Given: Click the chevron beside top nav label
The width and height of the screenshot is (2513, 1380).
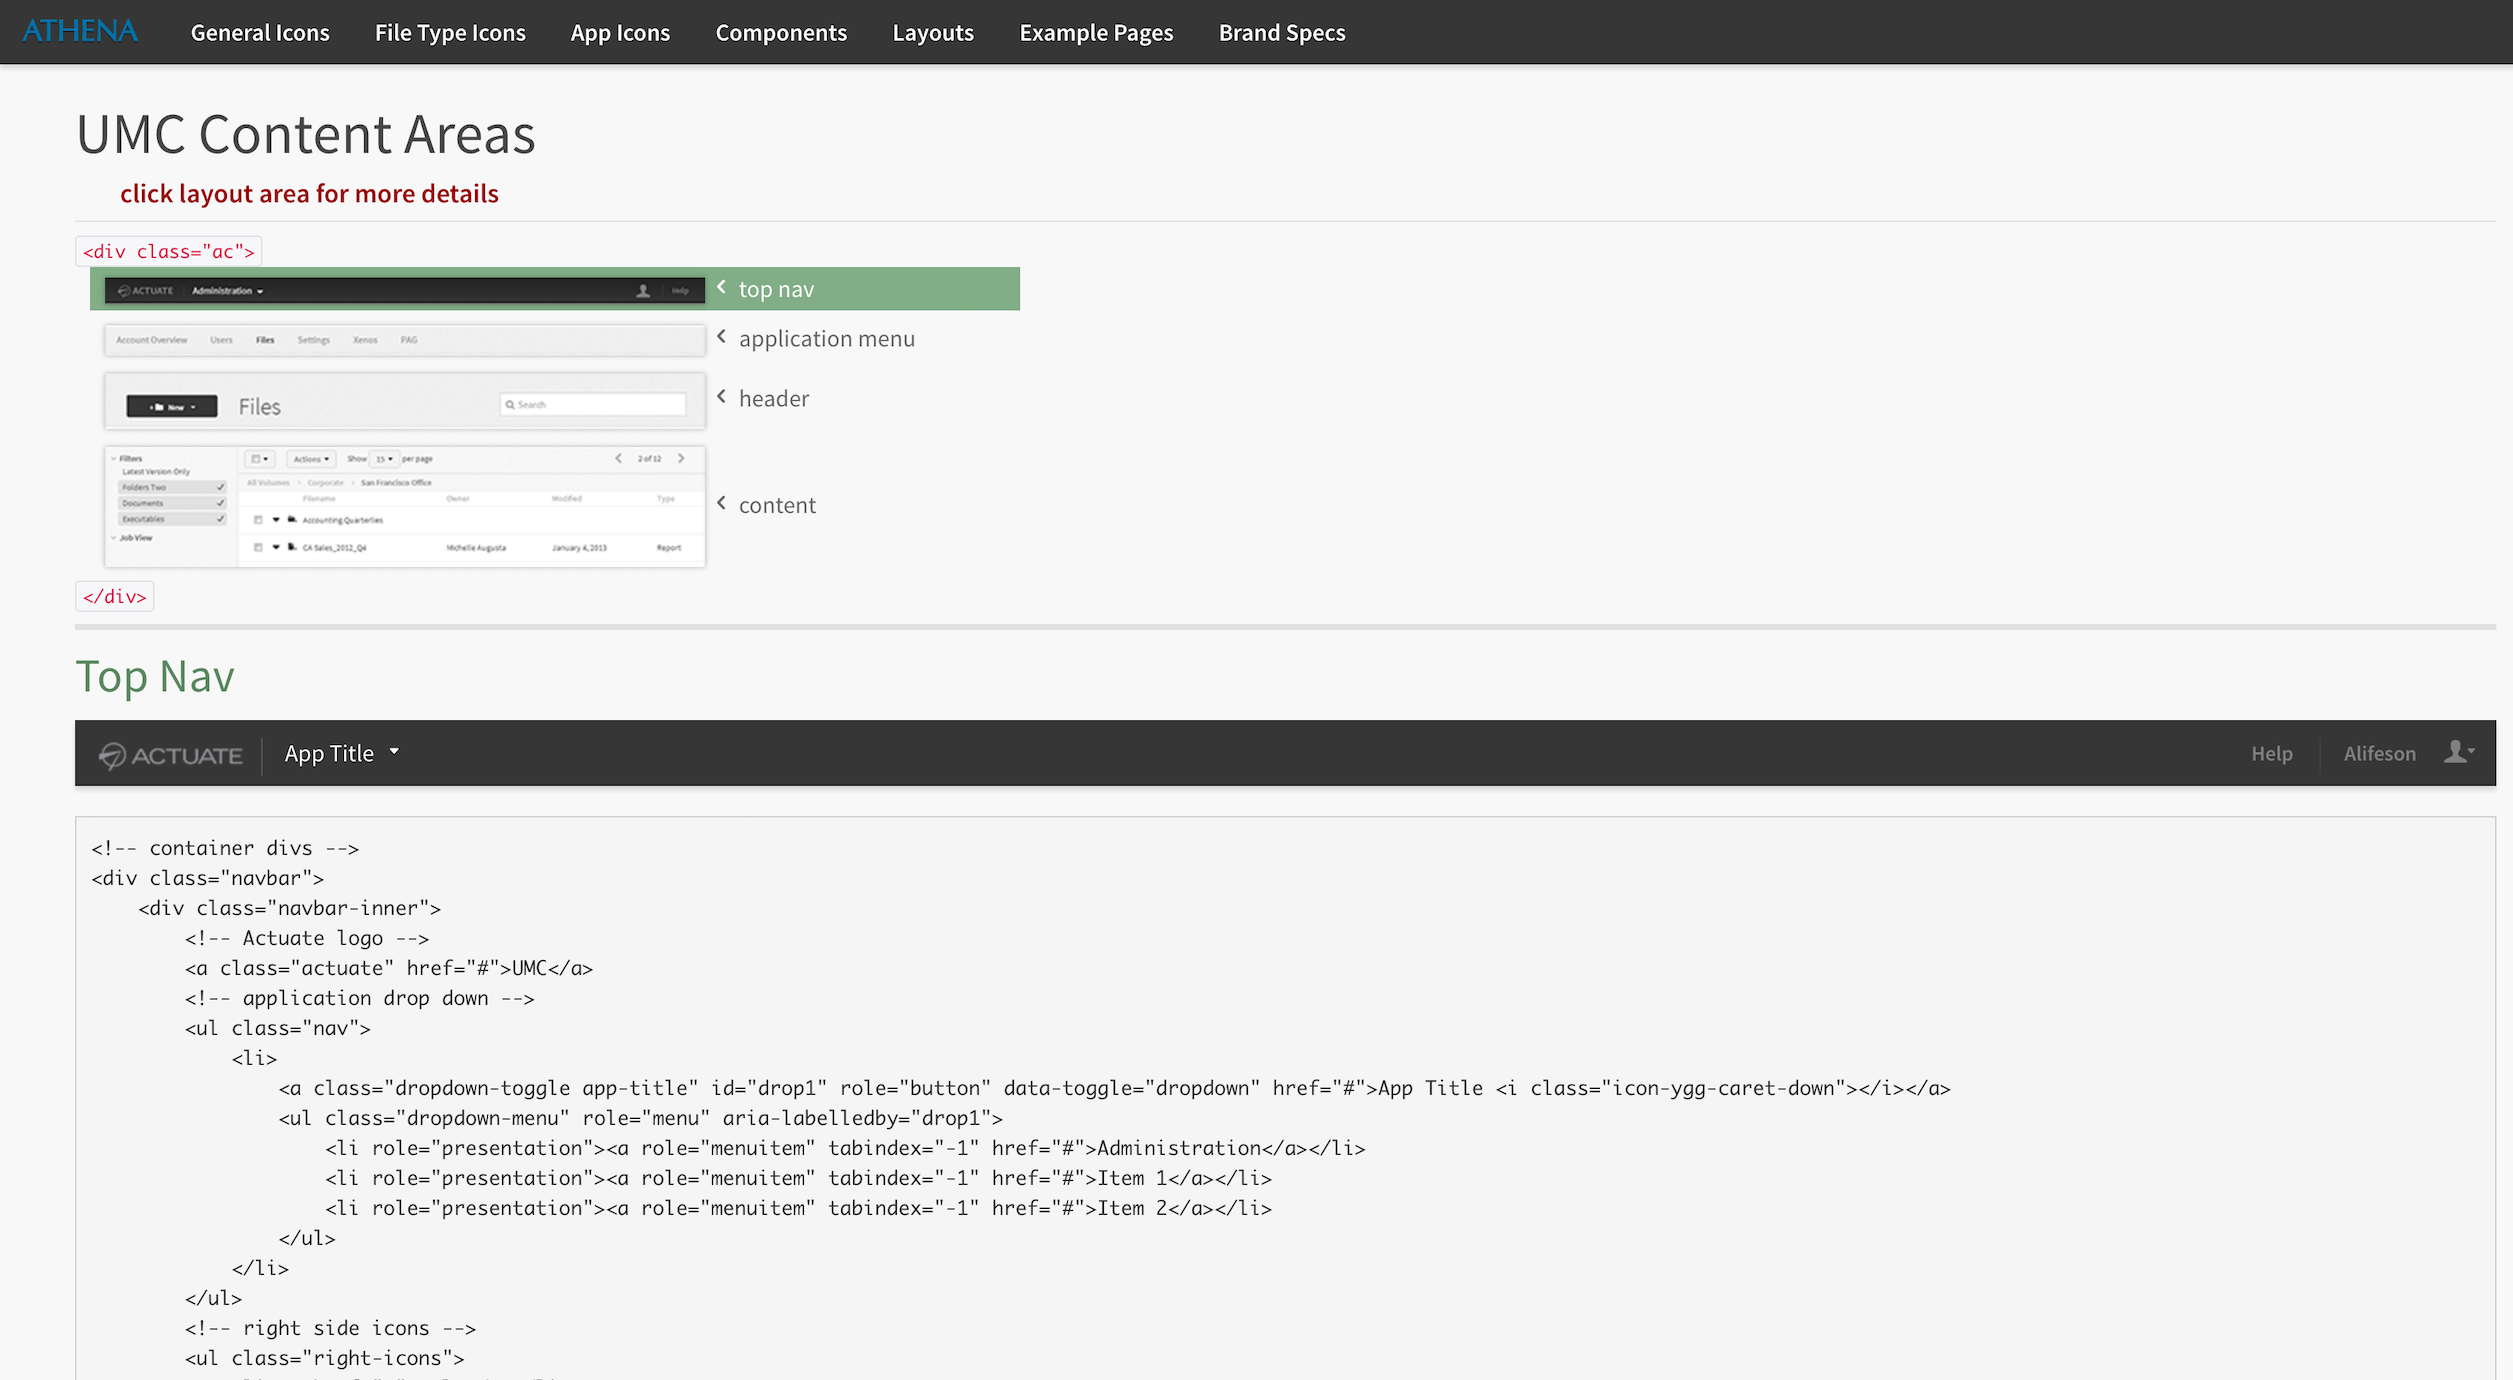Looking at the screenshot, I should tap(721, 287).
